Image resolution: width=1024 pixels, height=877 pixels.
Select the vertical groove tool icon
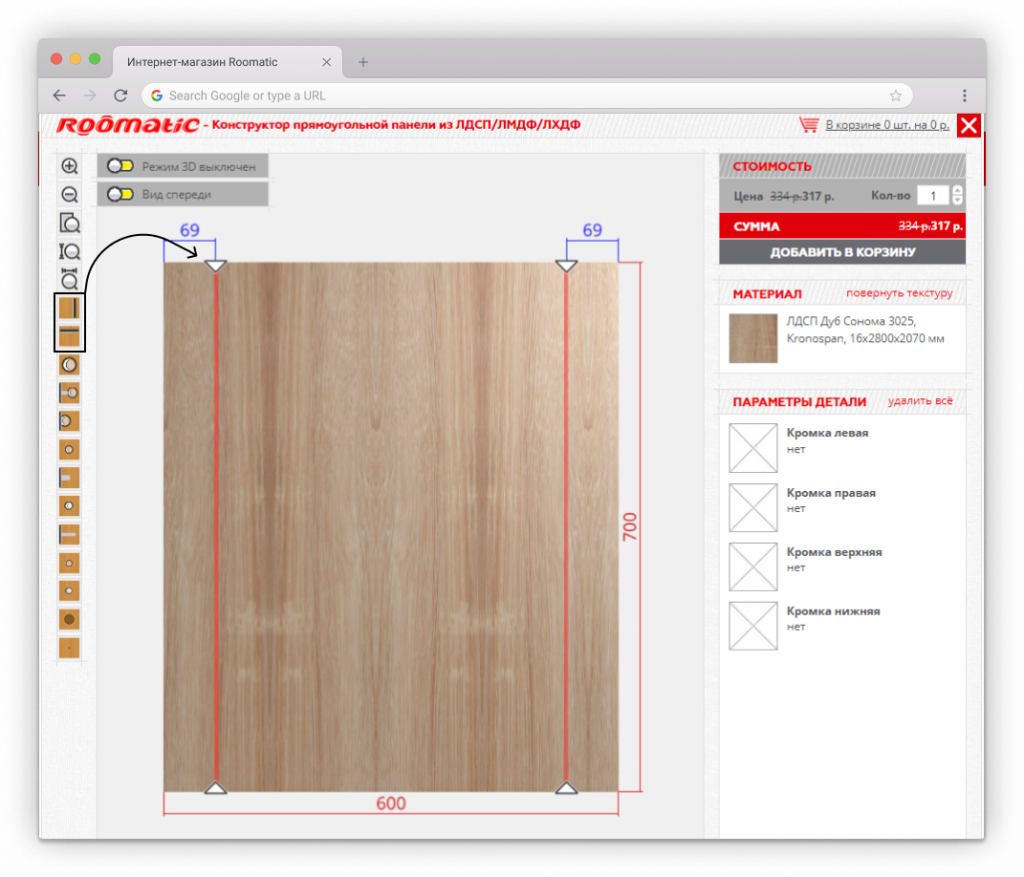70,308
